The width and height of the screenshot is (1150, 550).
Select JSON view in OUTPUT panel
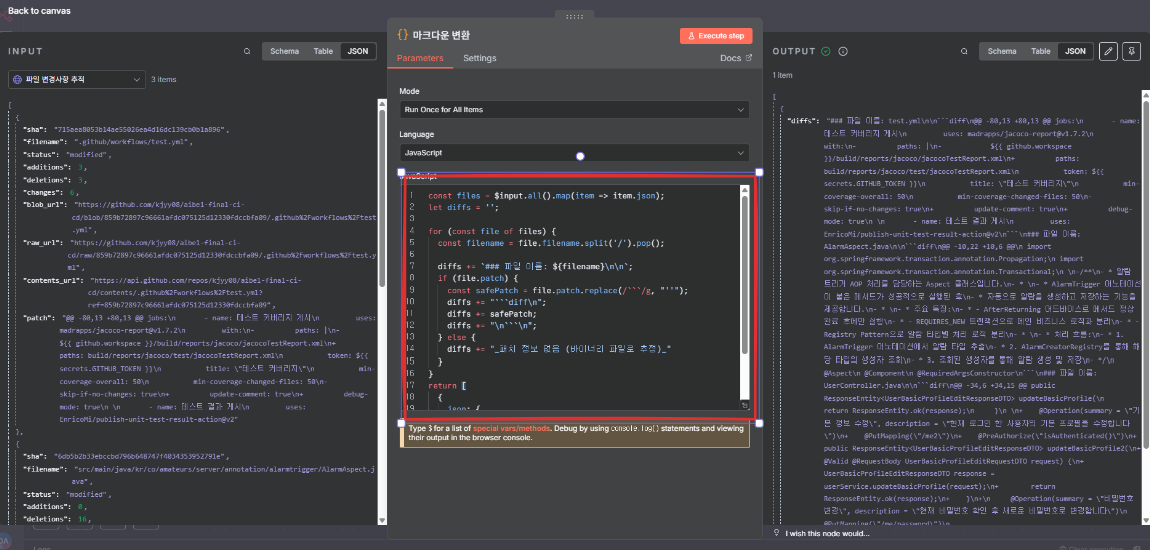point(1075,51)
